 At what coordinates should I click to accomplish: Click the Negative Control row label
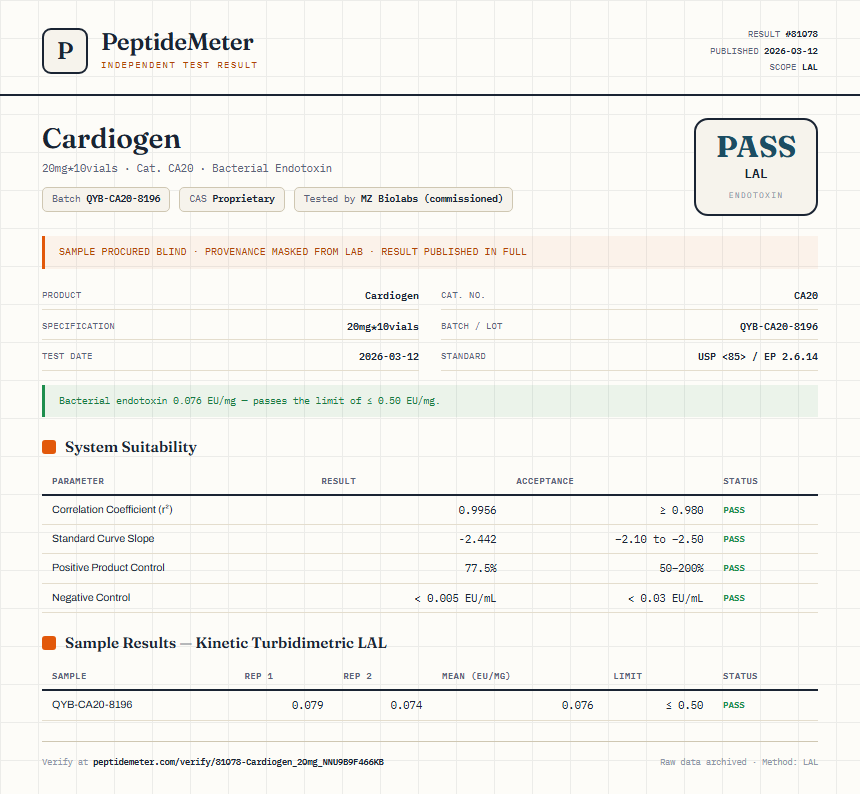pyautogui.click(x=91, y=598)
